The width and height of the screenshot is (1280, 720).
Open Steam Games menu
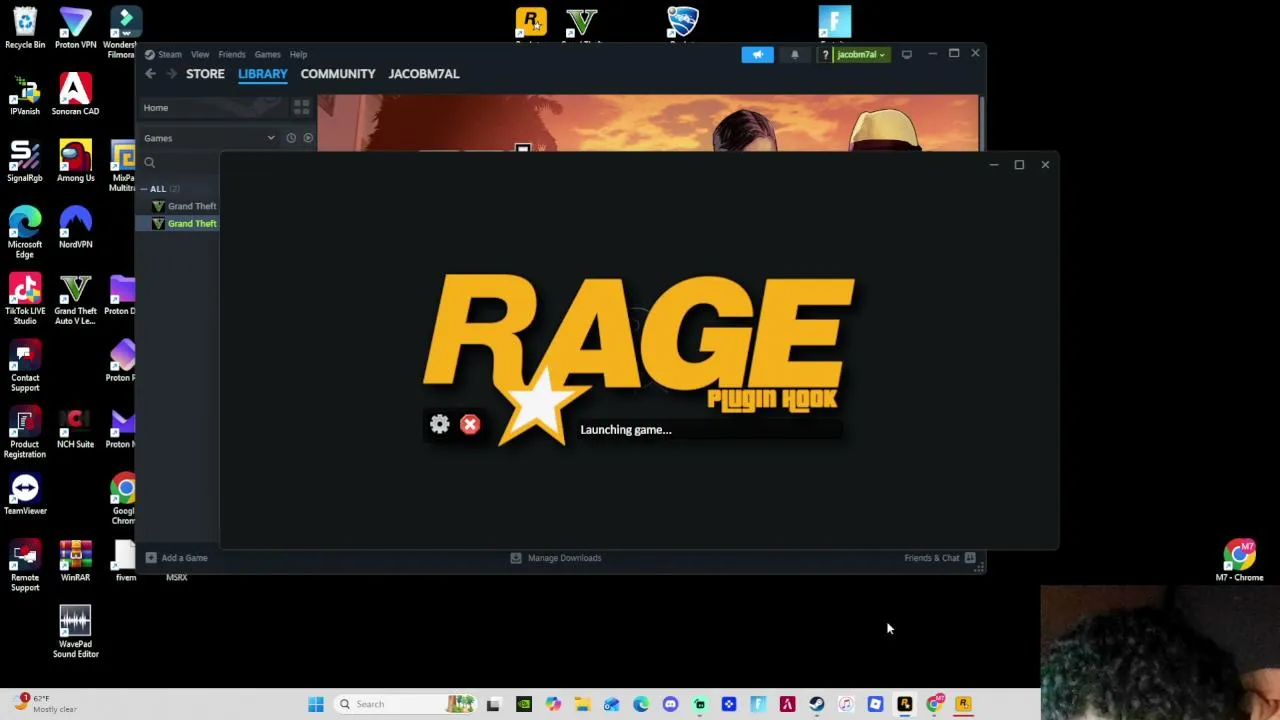coord(267,54)
